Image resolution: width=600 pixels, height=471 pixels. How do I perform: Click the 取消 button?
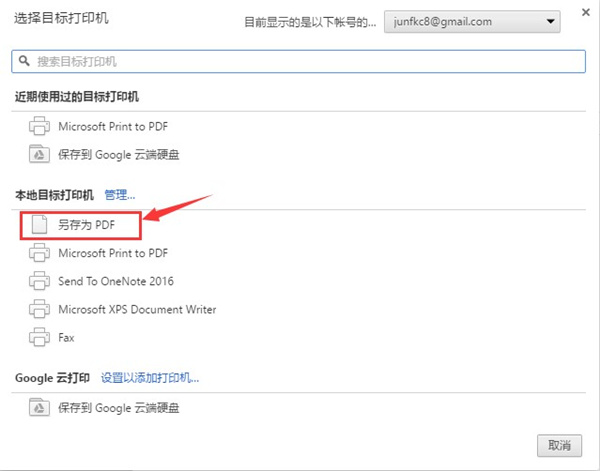[559, 445]
